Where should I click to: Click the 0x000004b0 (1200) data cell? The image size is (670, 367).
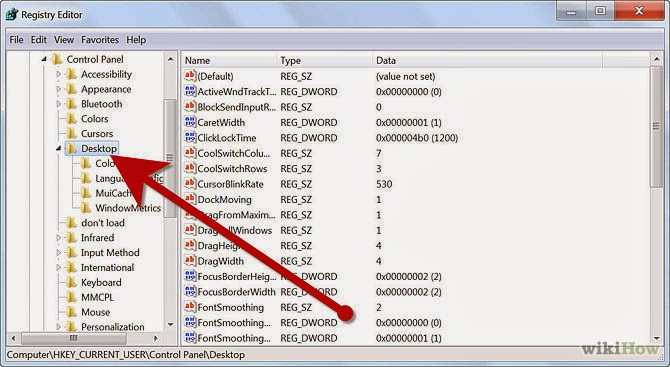(x=417, y=138)
